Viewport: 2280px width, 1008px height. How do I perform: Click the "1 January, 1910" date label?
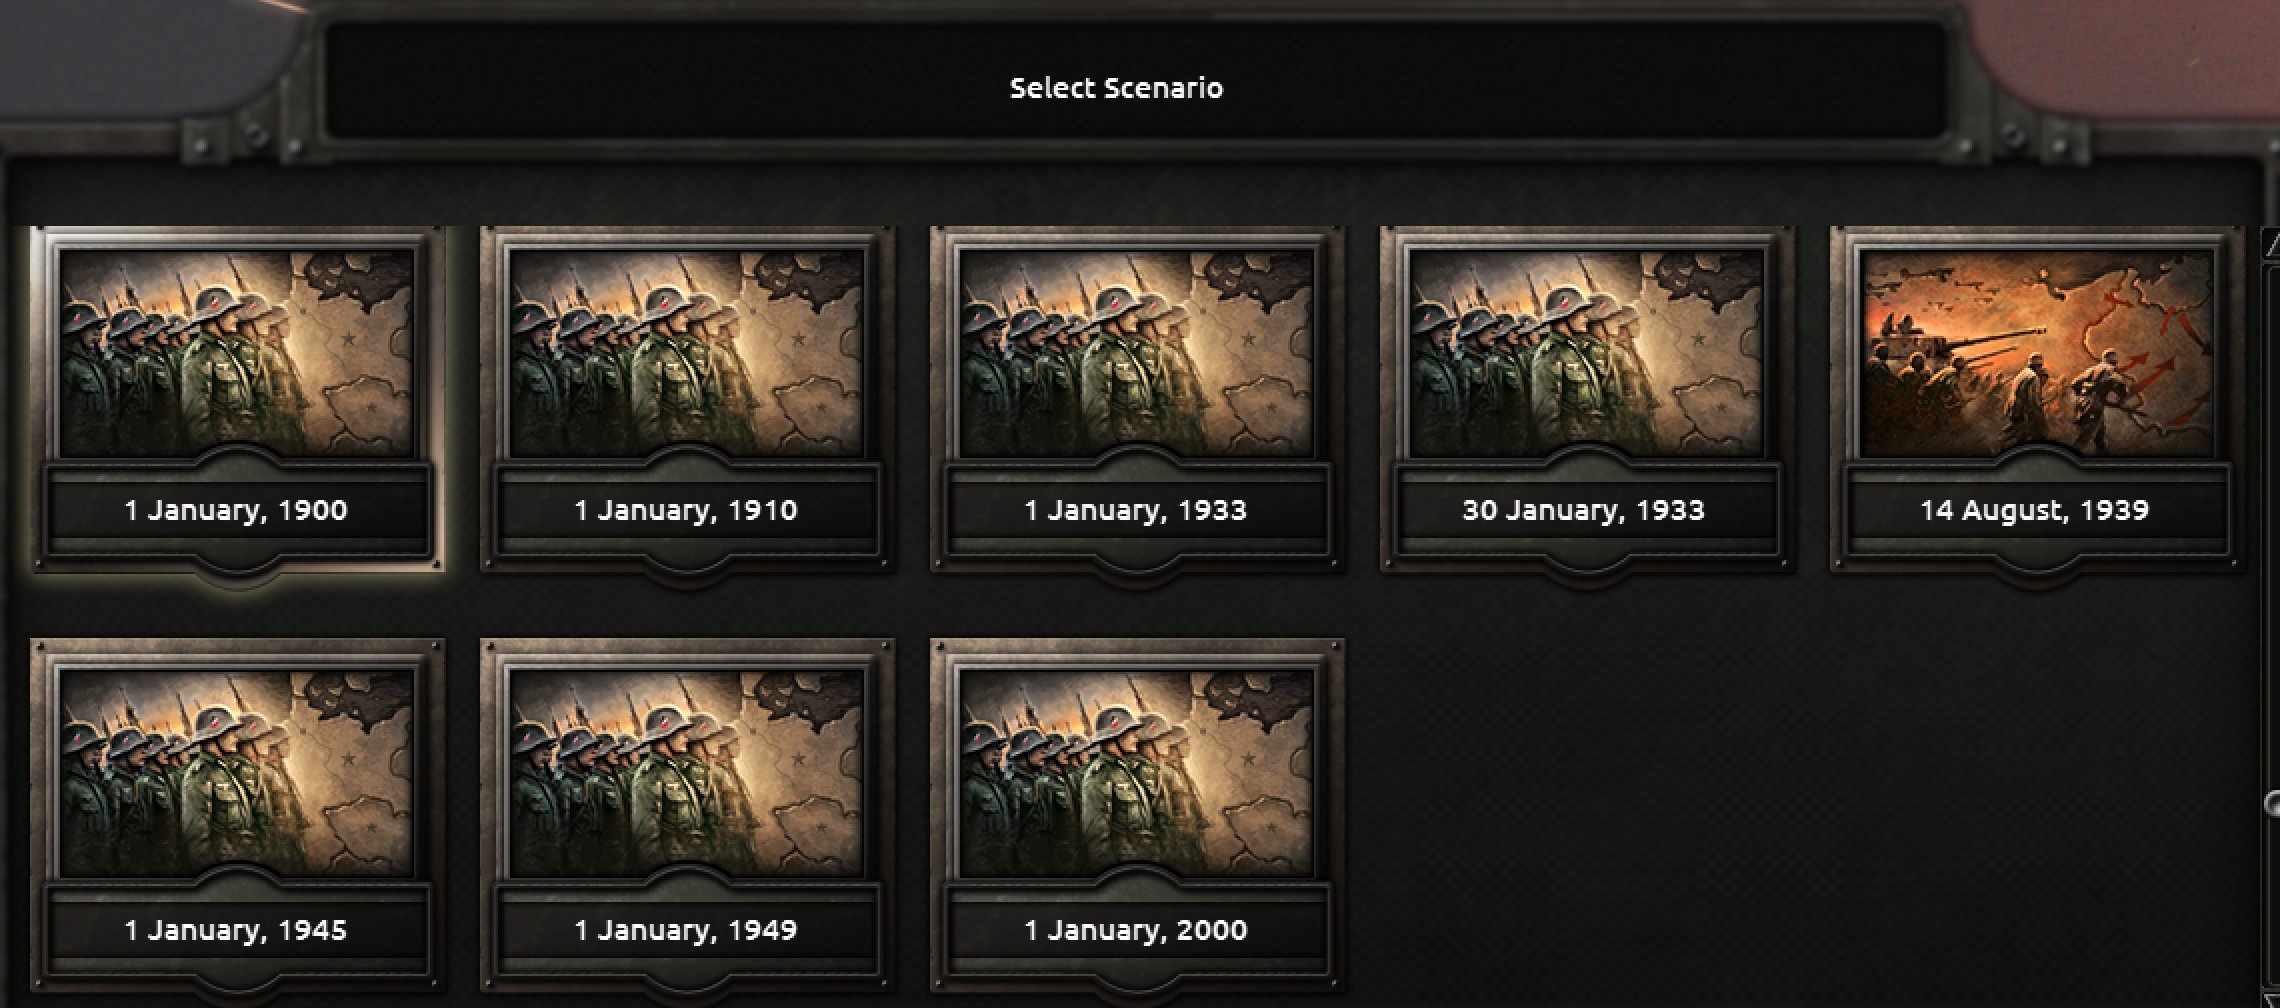tap(686, 511)
